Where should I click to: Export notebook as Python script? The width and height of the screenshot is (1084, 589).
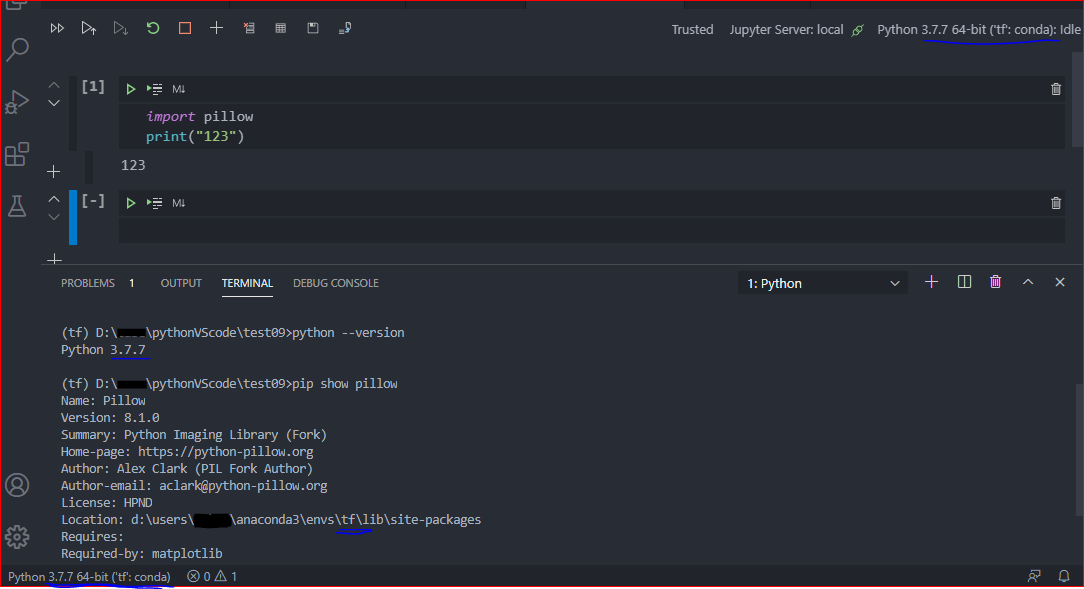344,28
